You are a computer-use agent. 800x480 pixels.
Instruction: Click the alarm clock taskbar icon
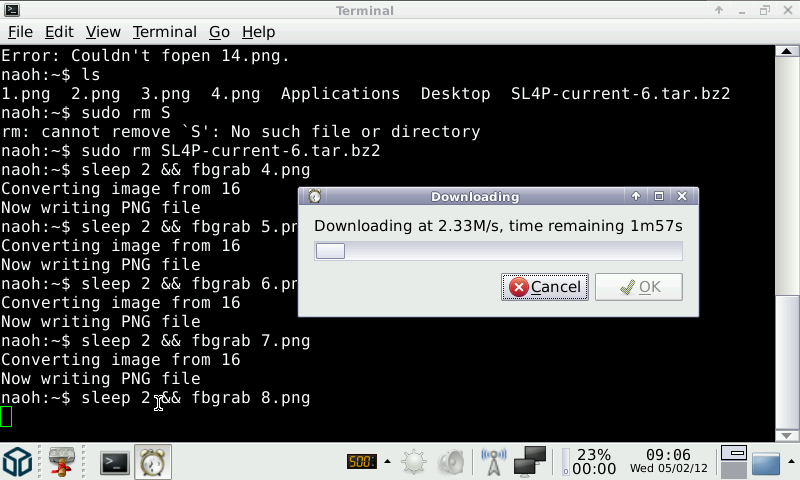click(153, 462)
